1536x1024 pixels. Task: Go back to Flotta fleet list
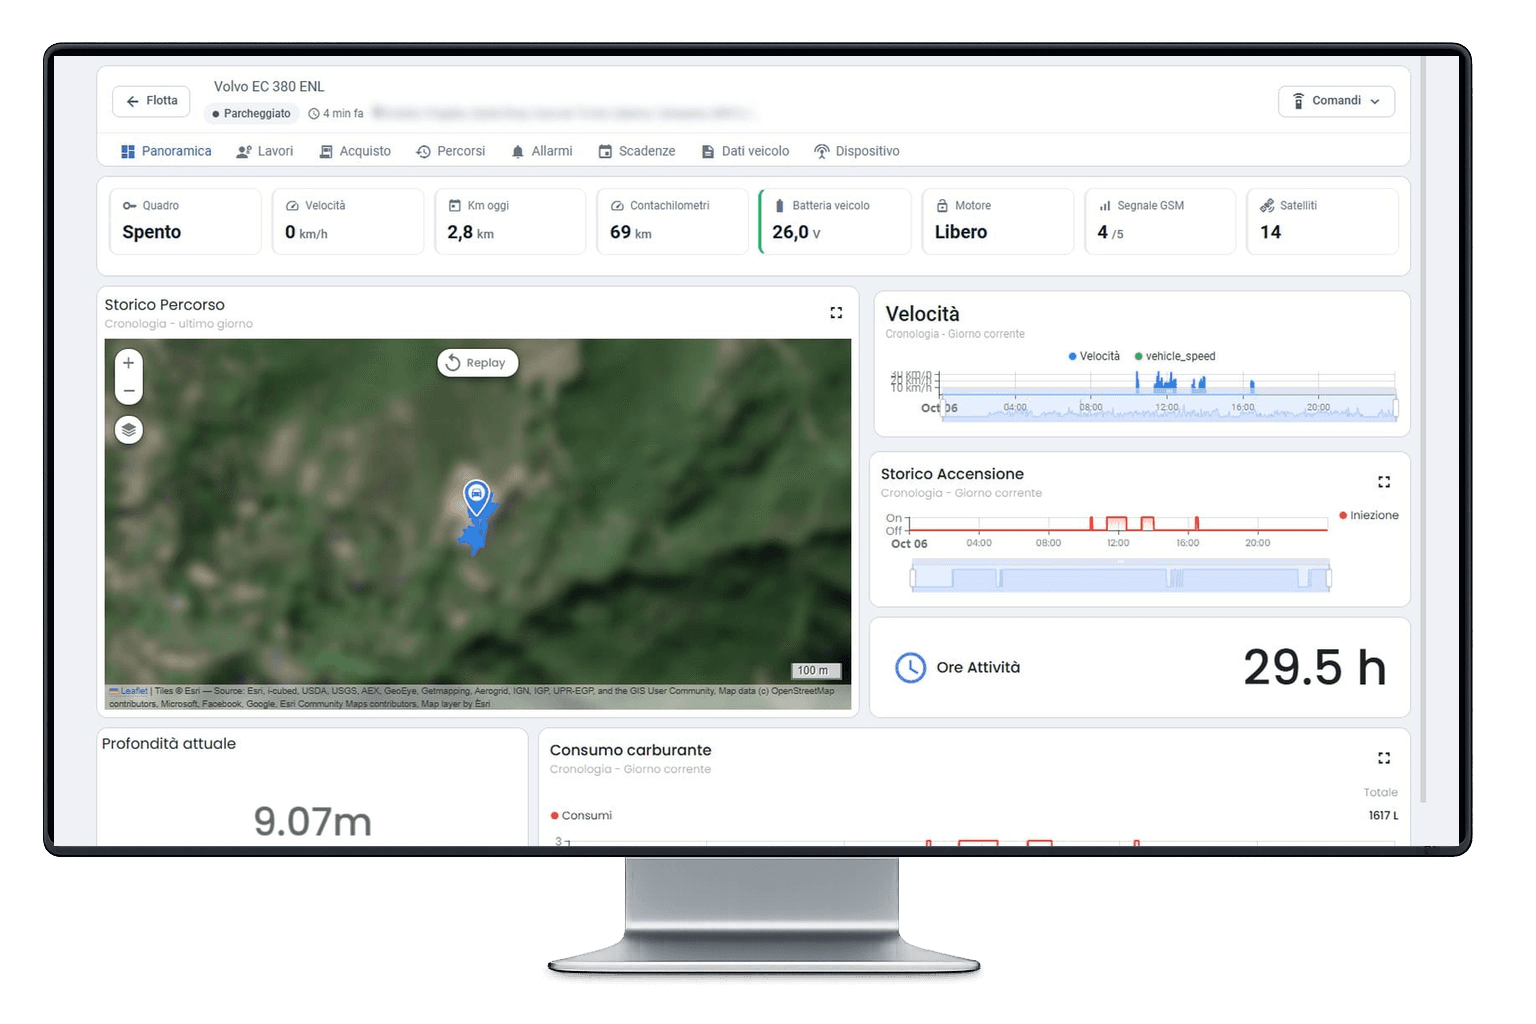pyautogui.click(x=152, y=101)
